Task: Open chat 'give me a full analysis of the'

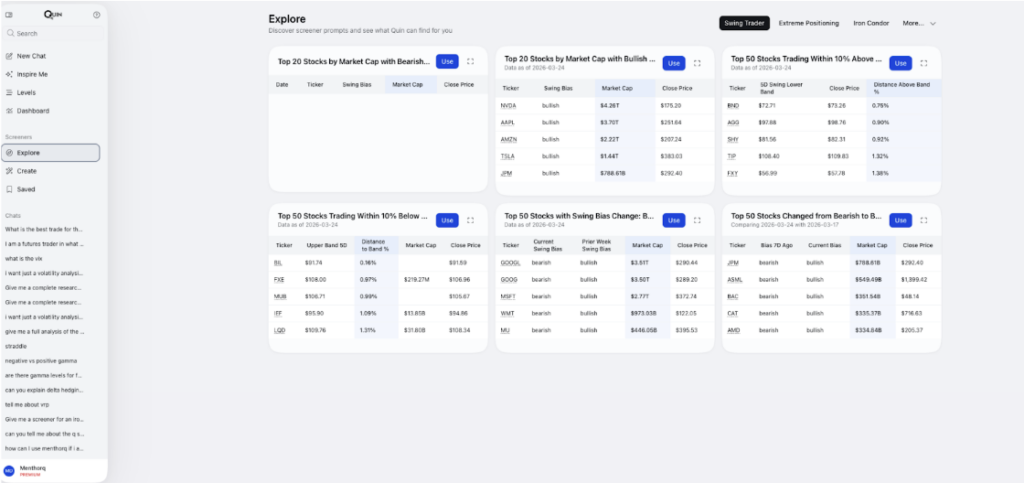Action: point(44,332)
